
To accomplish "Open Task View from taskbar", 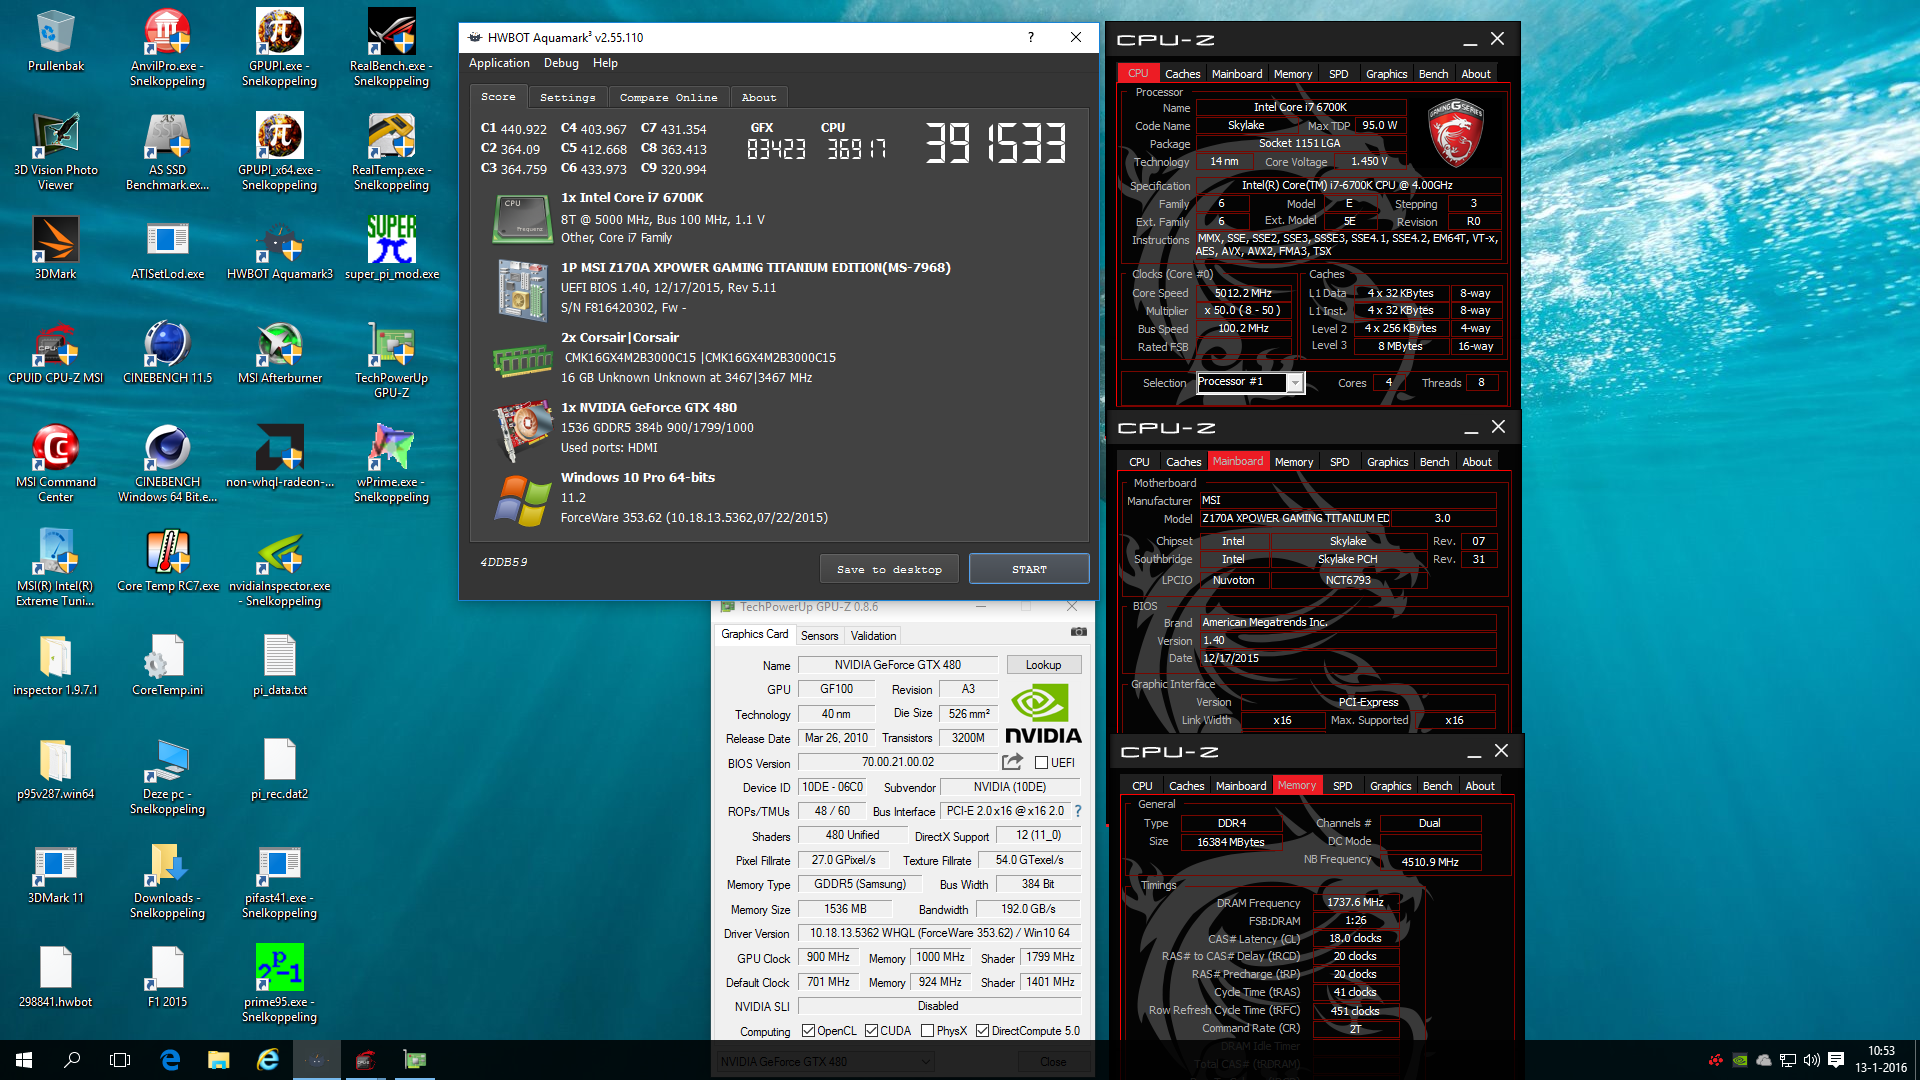I will pos(120,1060).
